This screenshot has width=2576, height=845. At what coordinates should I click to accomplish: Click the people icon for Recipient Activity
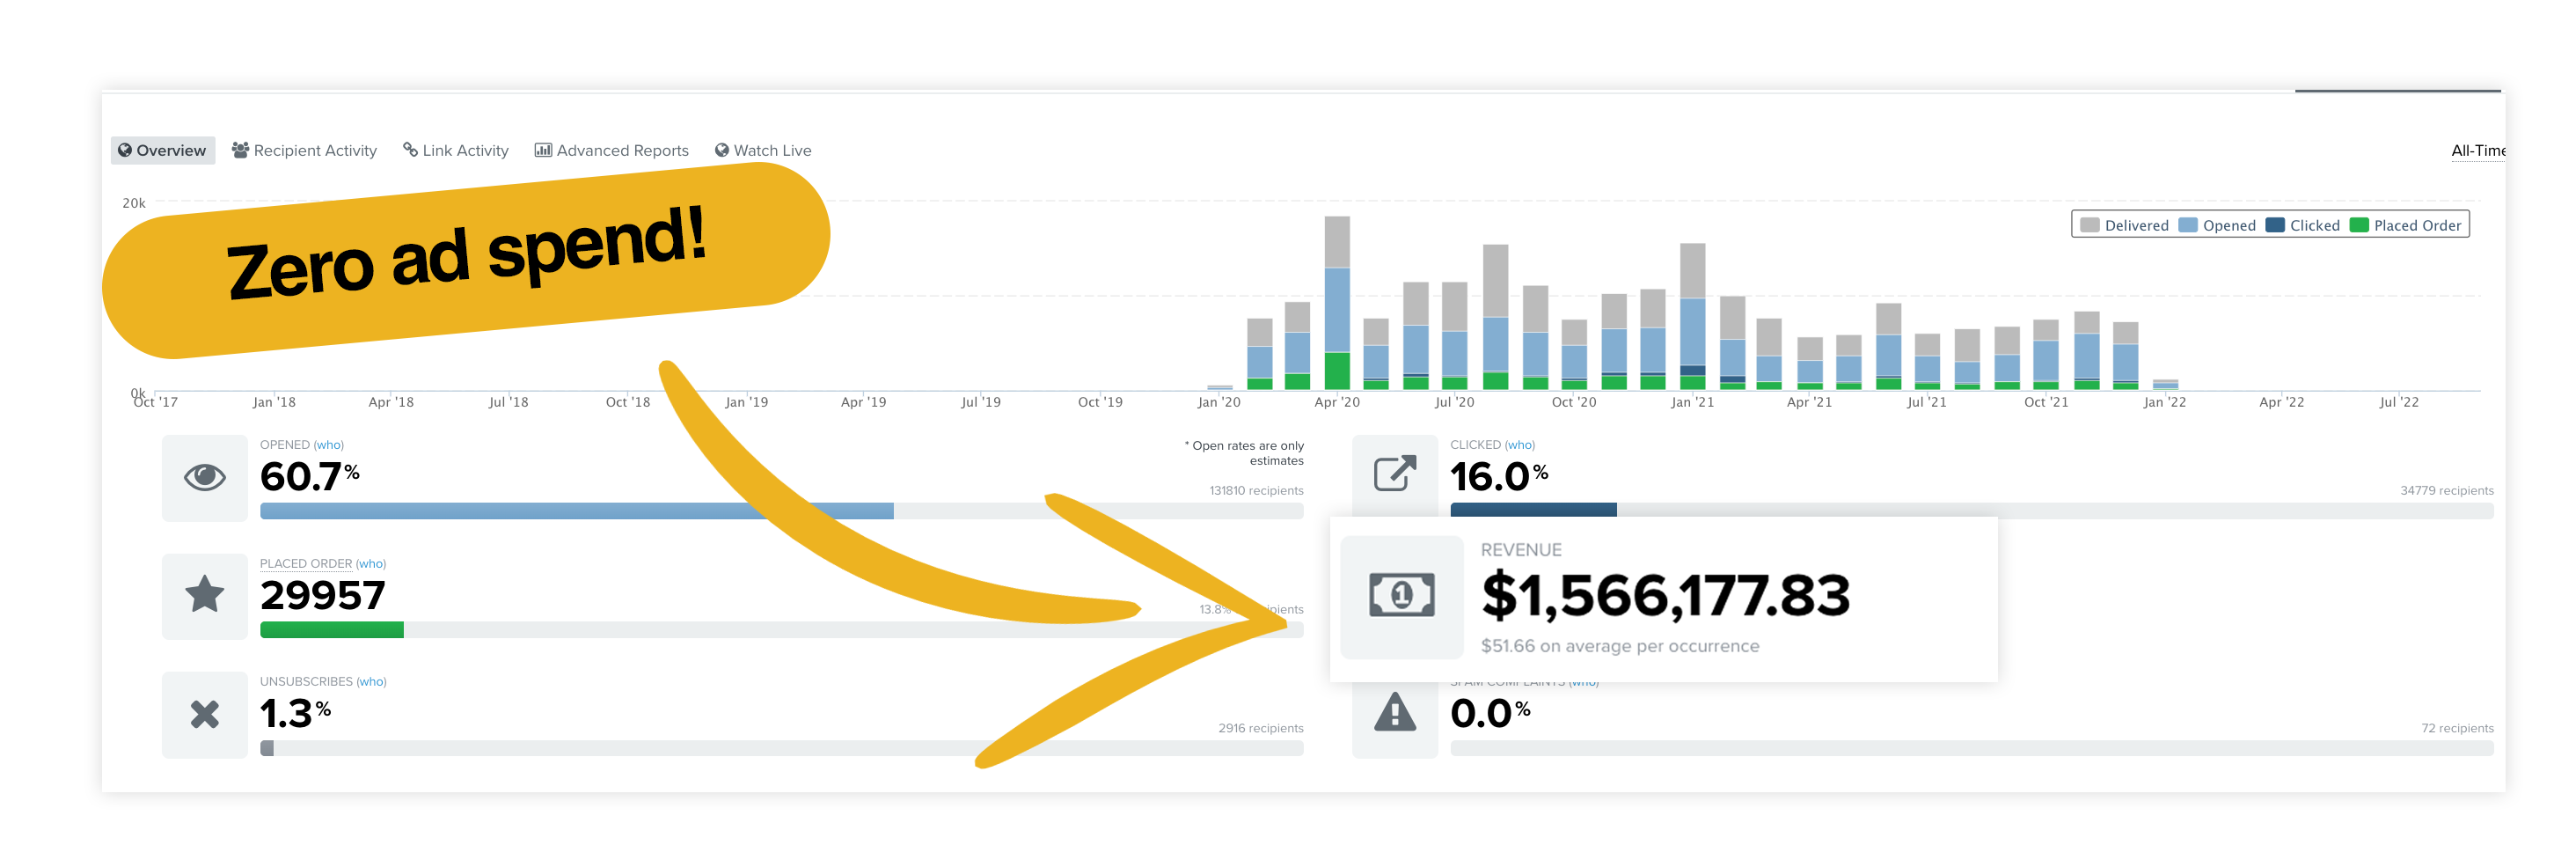pyautogui.click(x=240, y=150)
